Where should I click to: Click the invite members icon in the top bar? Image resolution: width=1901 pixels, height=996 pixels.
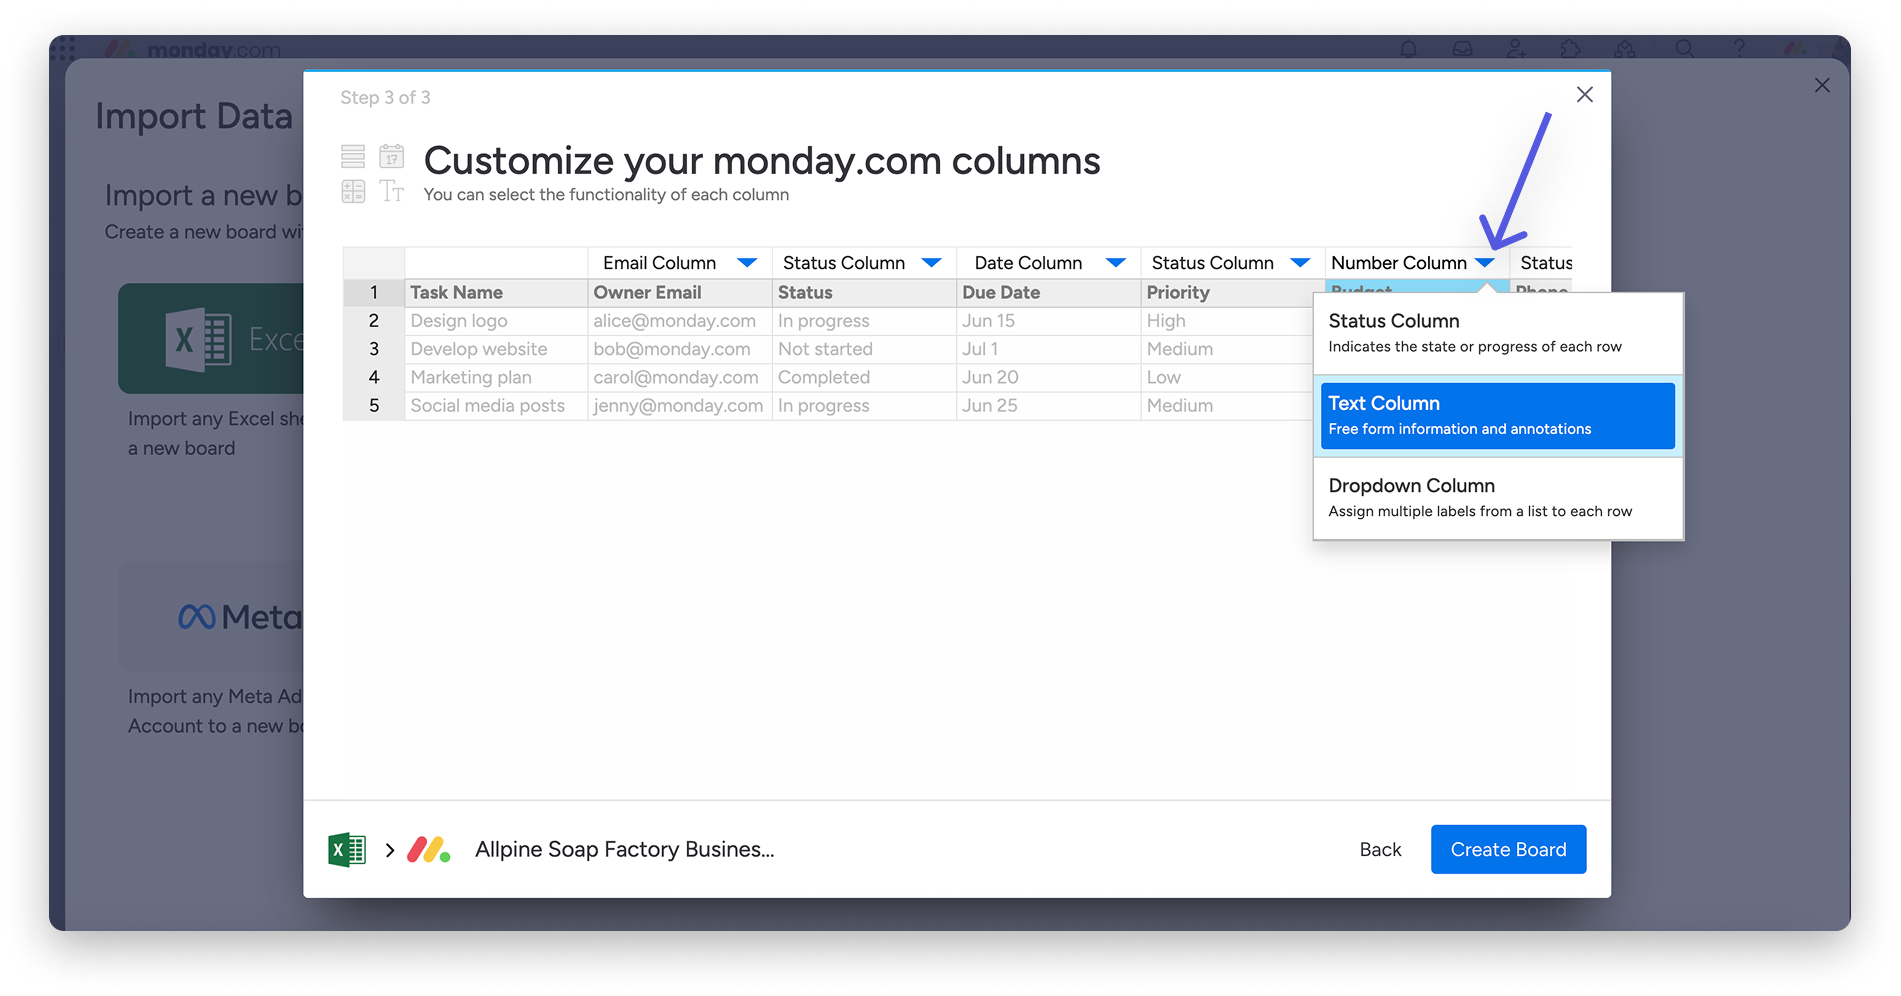pyautogui.click(x=1516, y=48)
